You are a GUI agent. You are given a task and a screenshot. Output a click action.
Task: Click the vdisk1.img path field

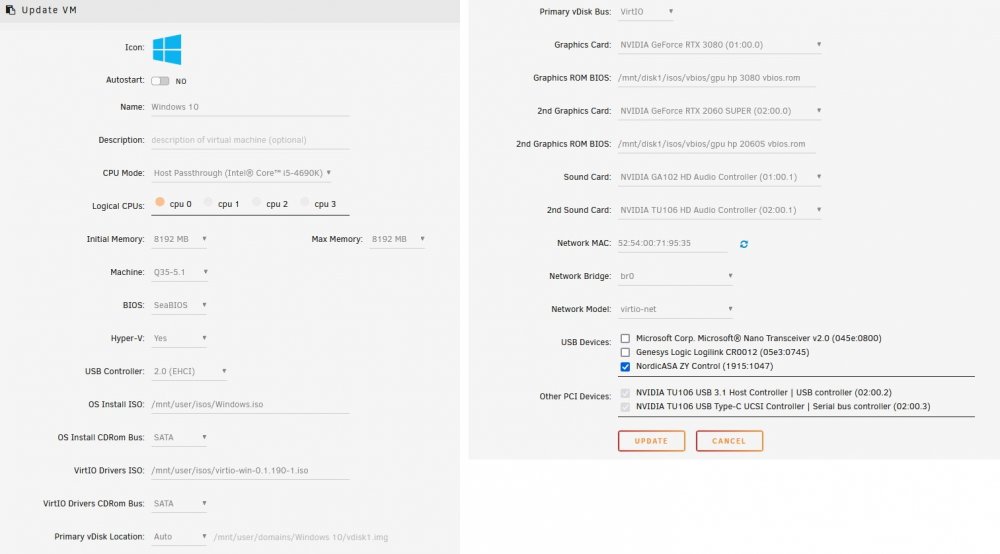300,537
